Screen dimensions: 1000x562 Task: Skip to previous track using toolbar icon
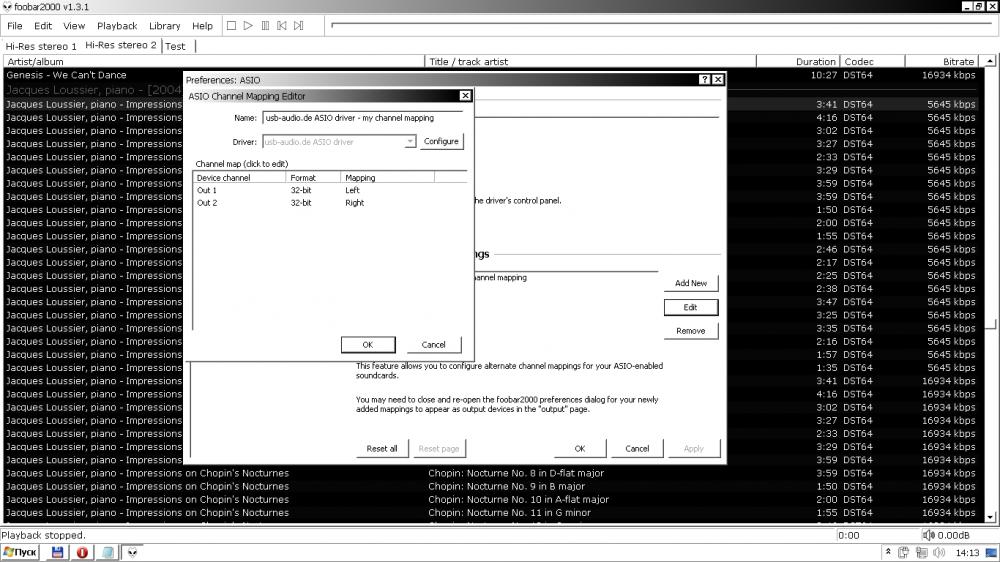(282, 26)
